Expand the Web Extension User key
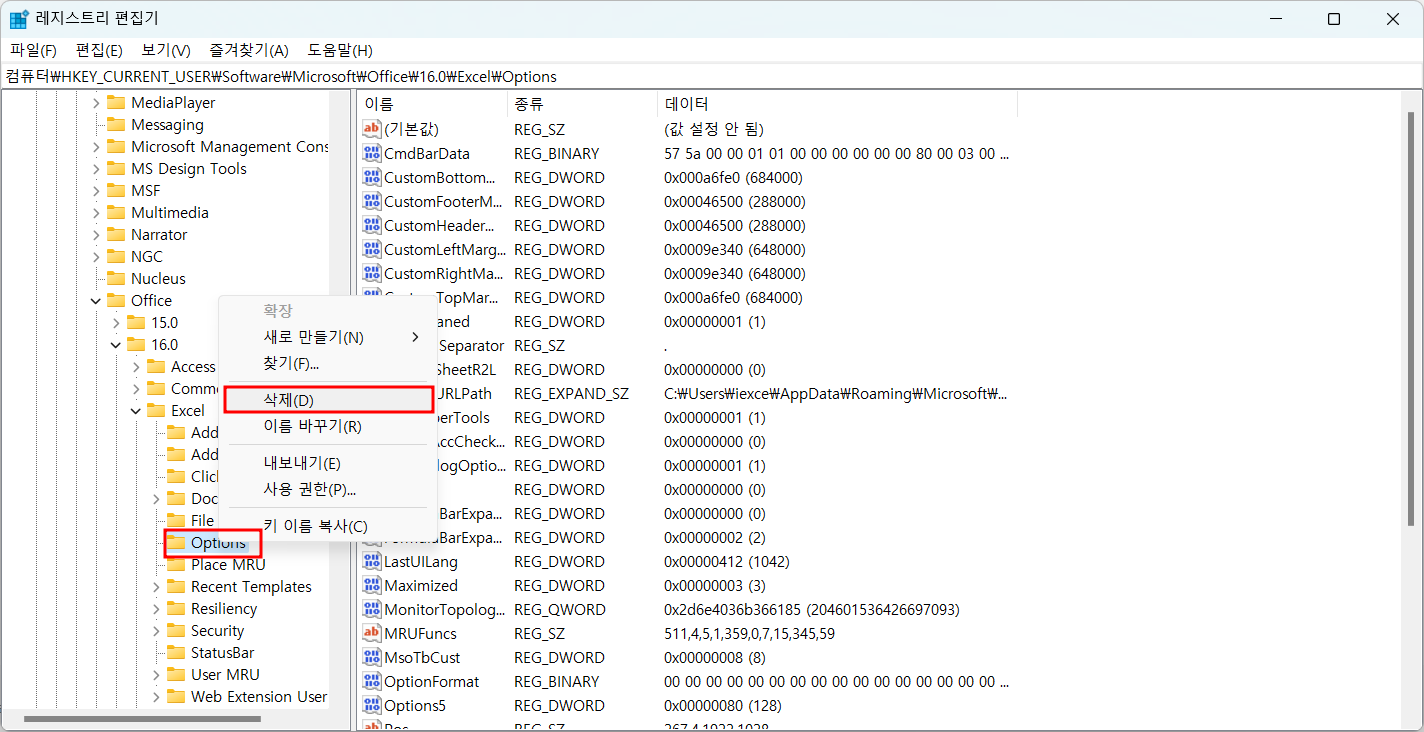 [x=156, y=697]
